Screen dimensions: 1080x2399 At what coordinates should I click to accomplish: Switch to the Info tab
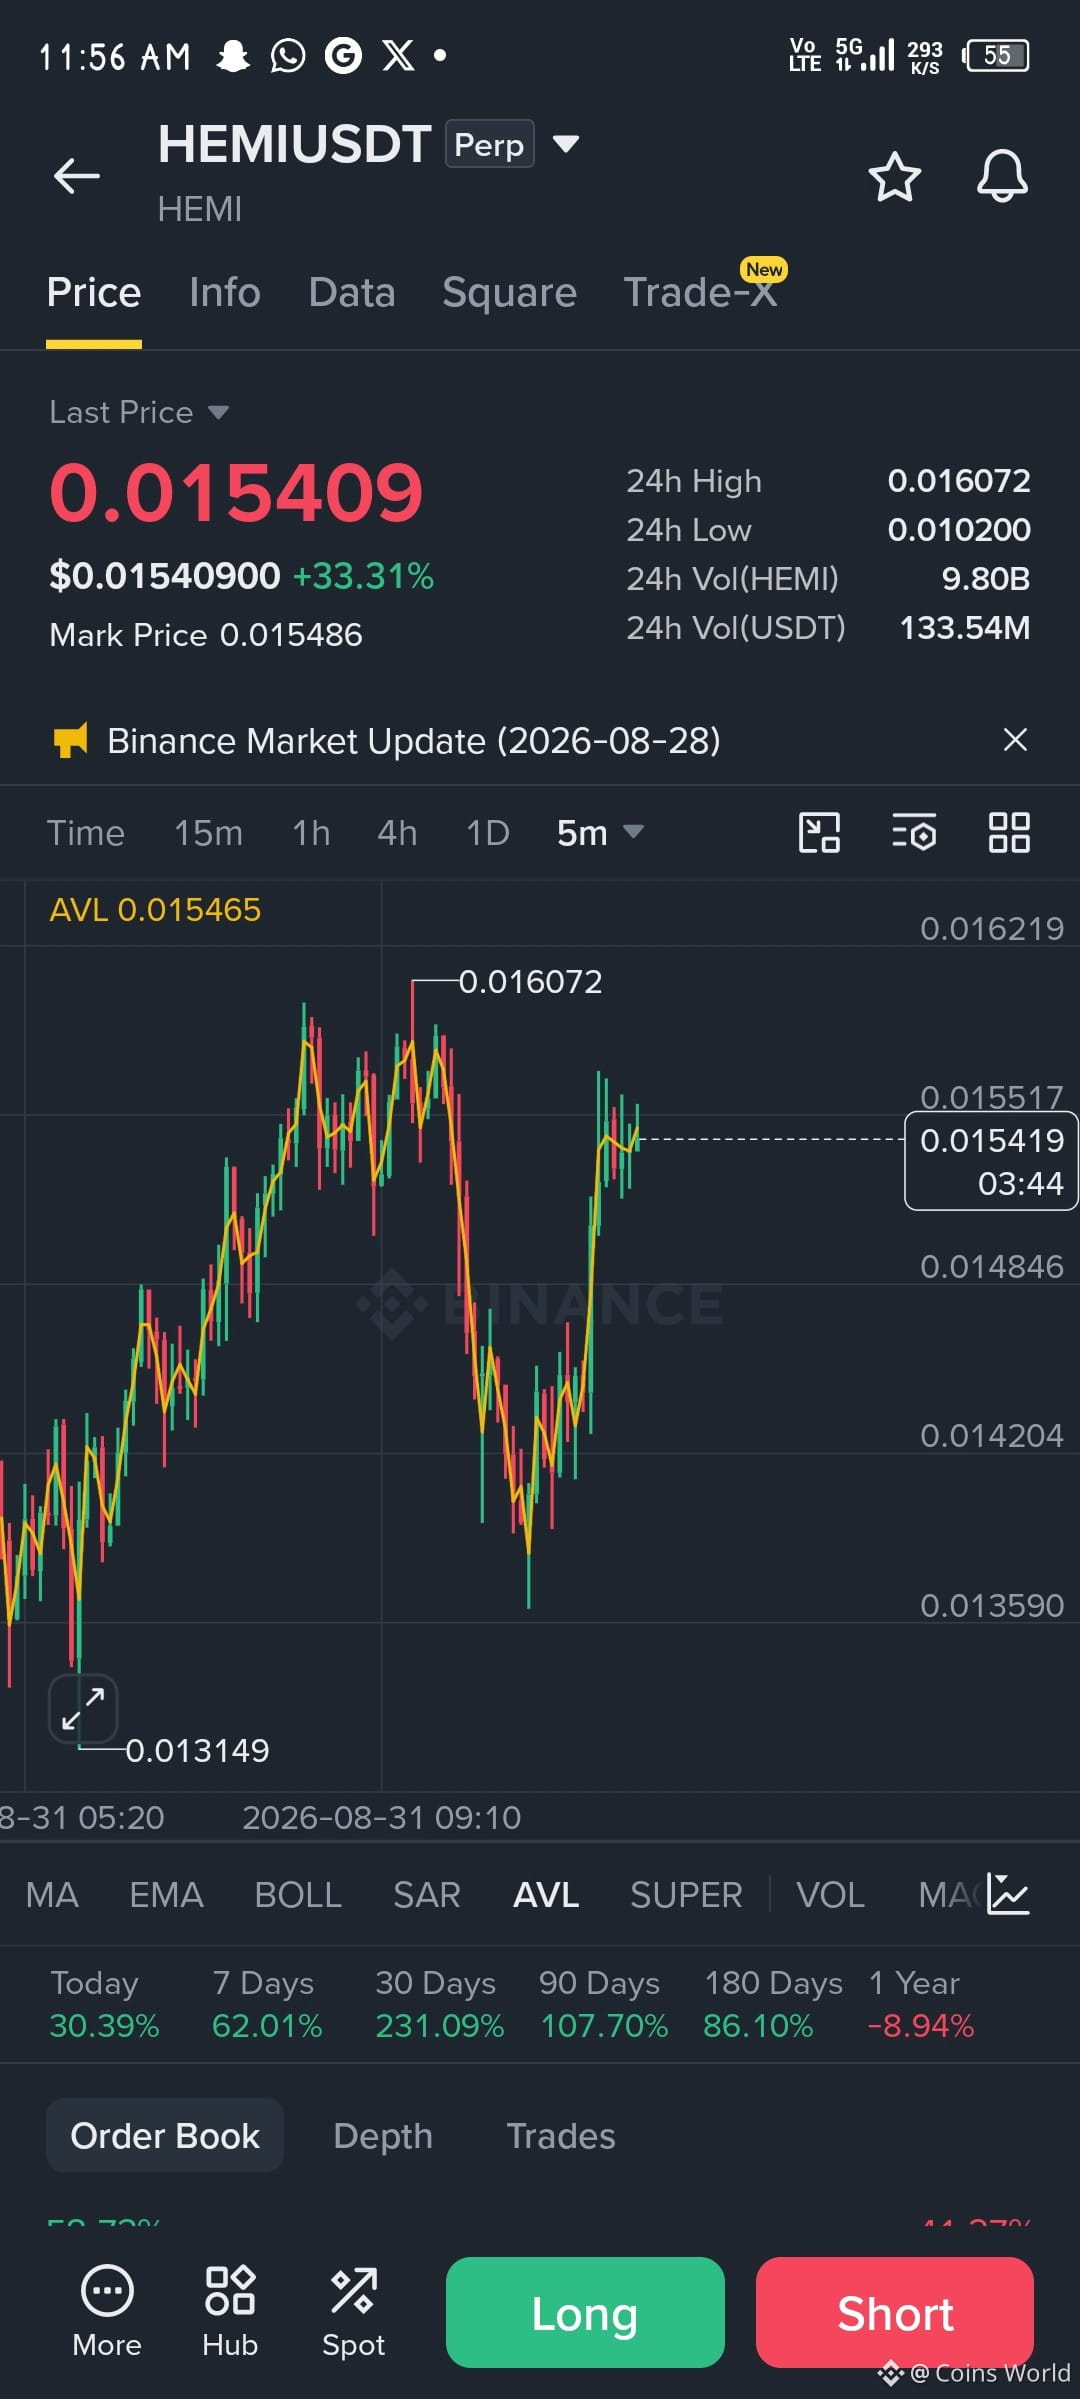point(225,292)
